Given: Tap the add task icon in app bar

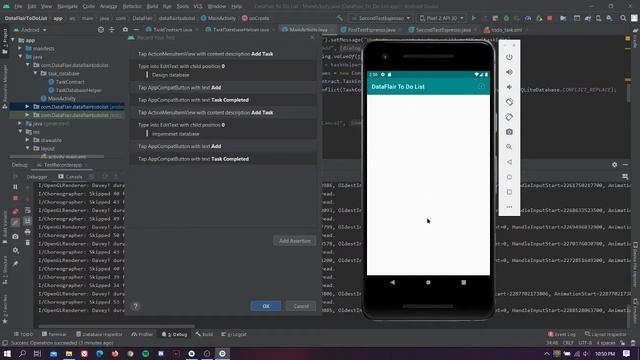Looking at the screenshot, I should (482, 87).
